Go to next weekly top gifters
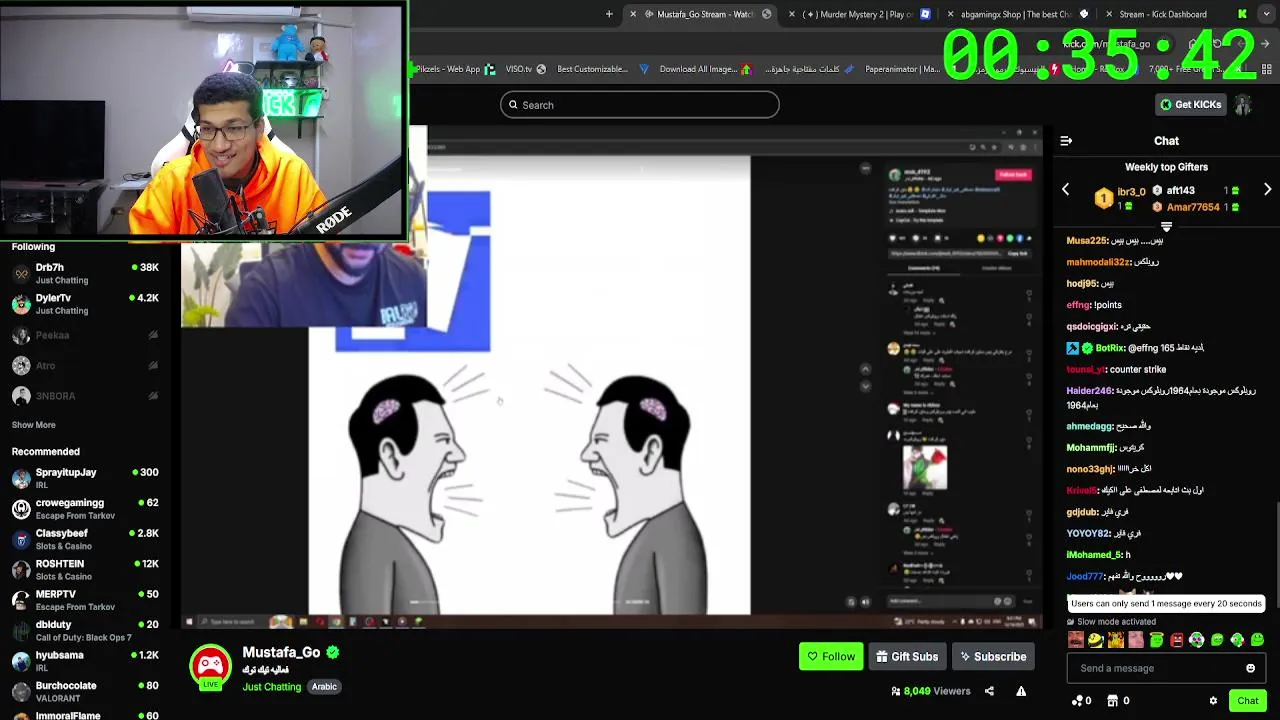1280x720 pixels. (x=1267, y=190)
